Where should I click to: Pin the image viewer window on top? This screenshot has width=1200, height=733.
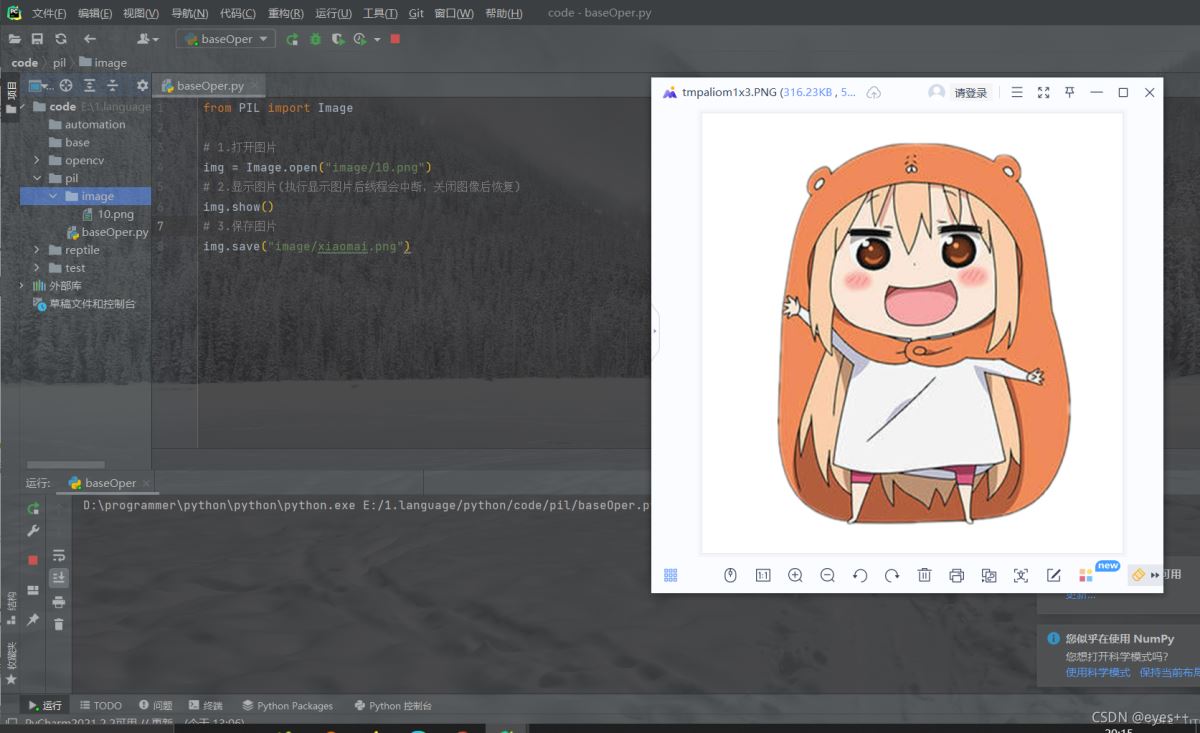(1069, 92)
